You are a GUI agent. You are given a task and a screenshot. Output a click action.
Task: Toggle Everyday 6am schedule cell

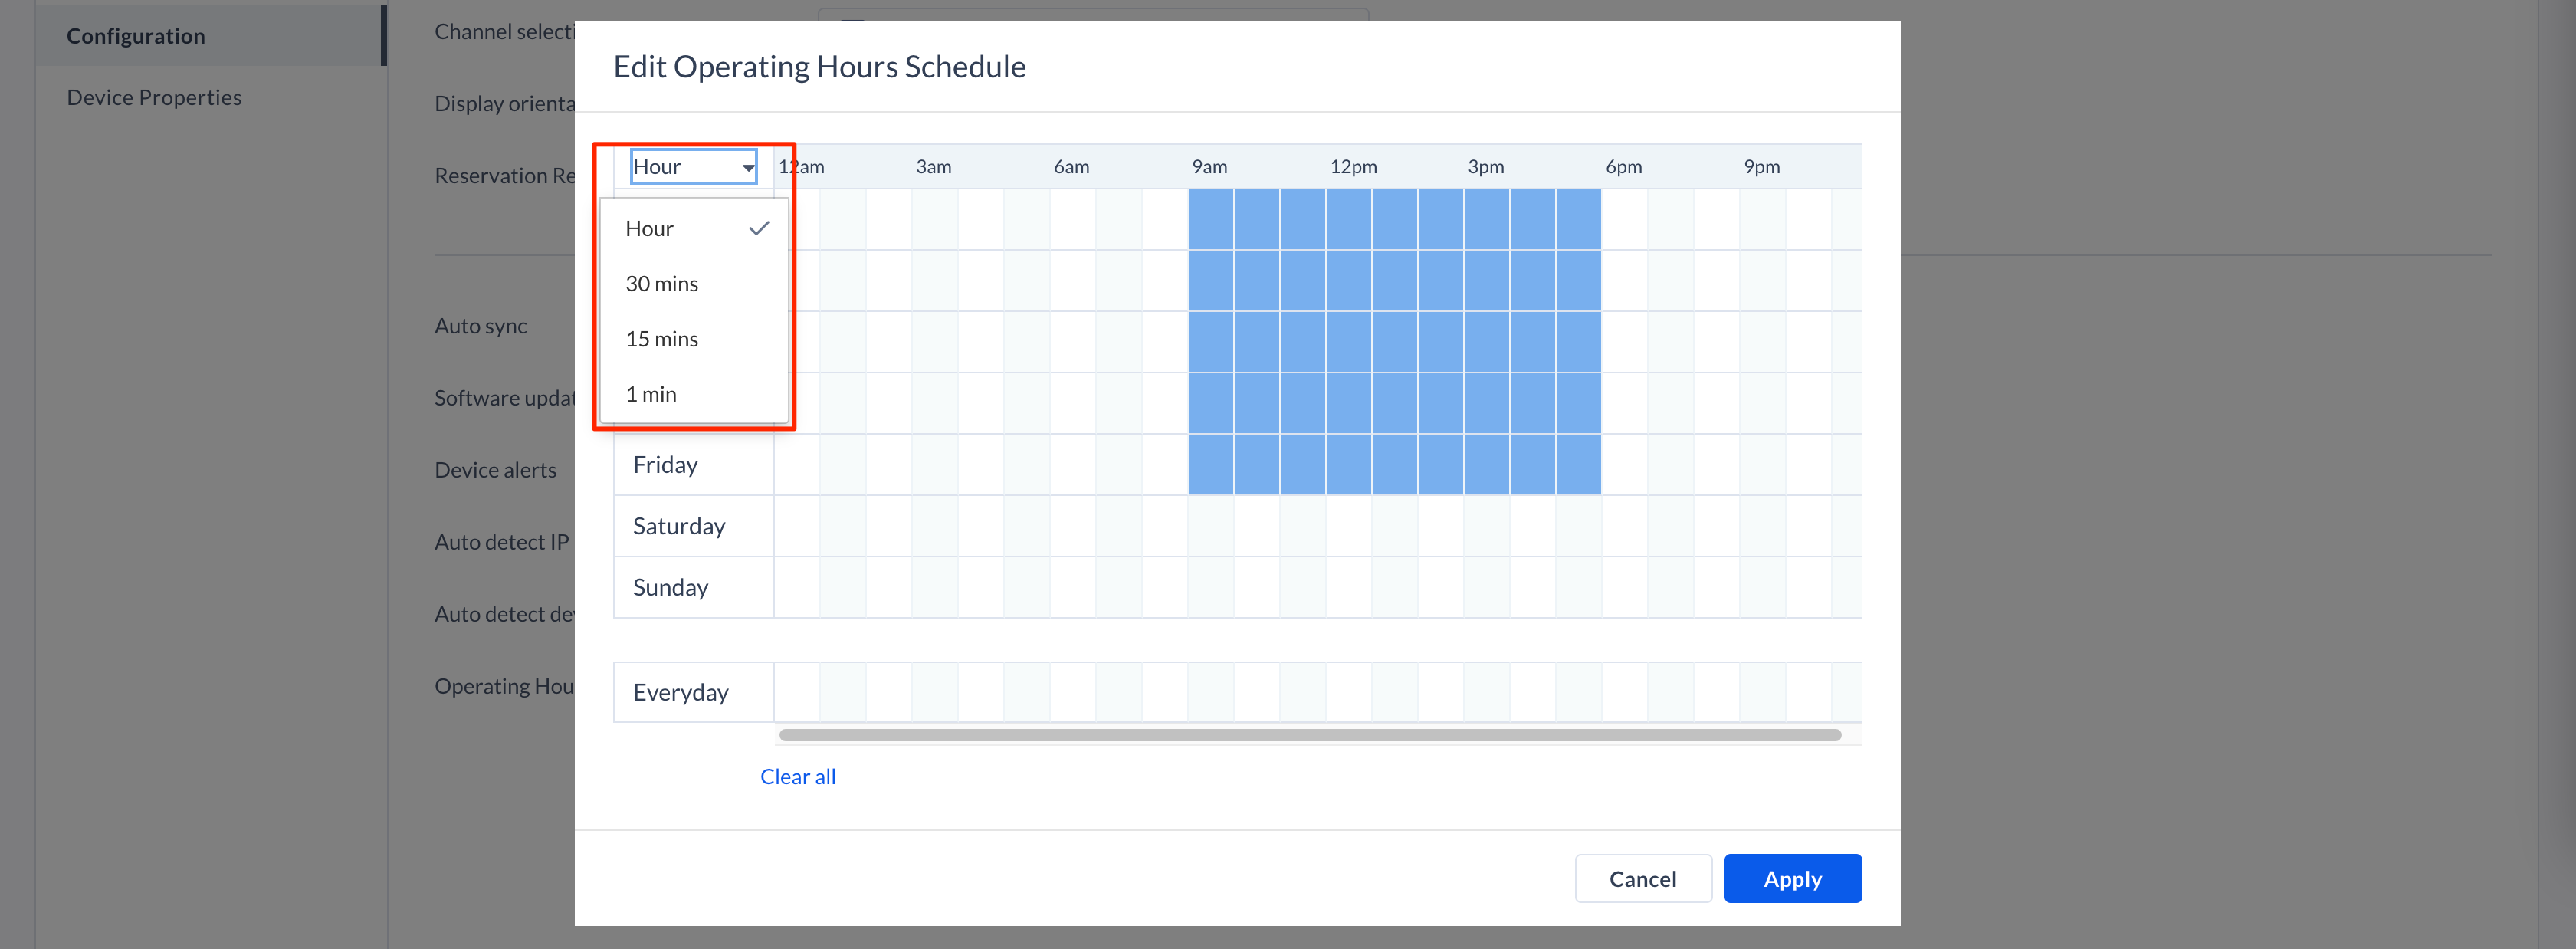[x=1072, y=692]
